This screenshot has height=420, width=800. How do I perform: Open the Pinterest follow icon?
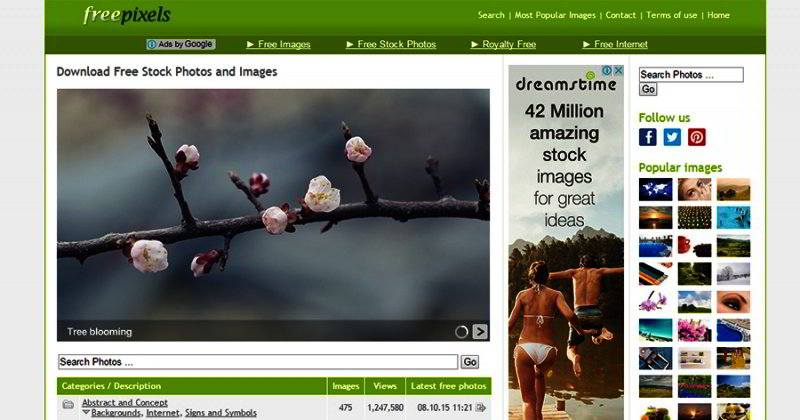[696, 137]
